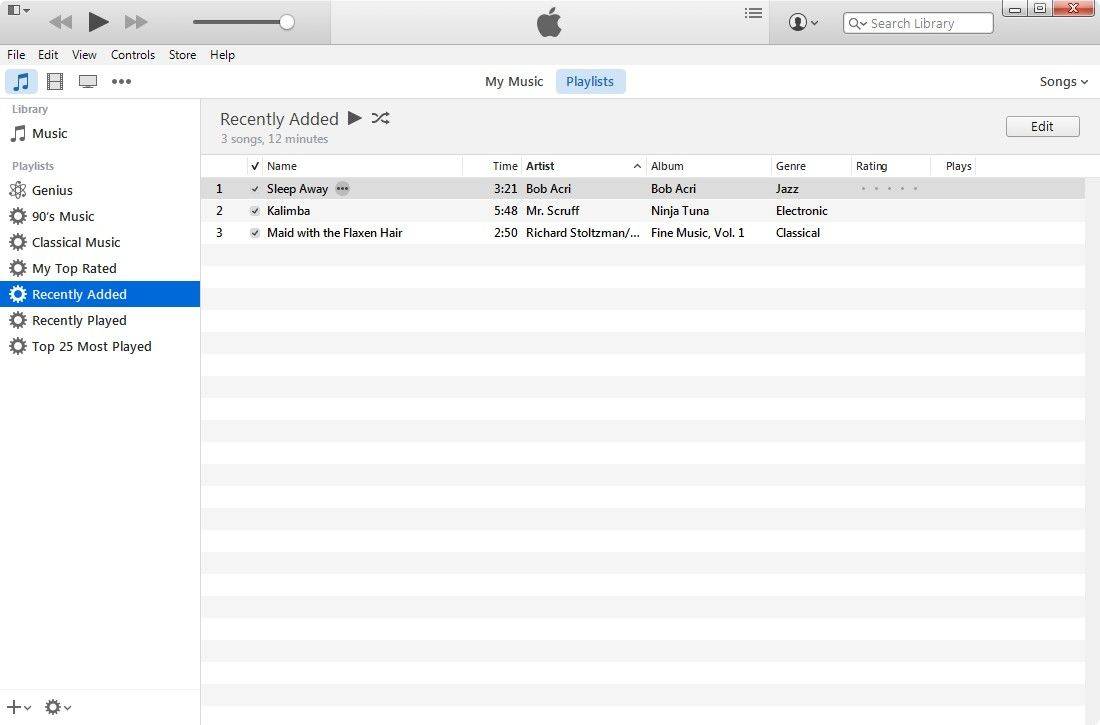Image resolution: width=1100 pixels, height=725 pixels.
Task: Open the 90's Music smart playlist
Action: (100, 216)
